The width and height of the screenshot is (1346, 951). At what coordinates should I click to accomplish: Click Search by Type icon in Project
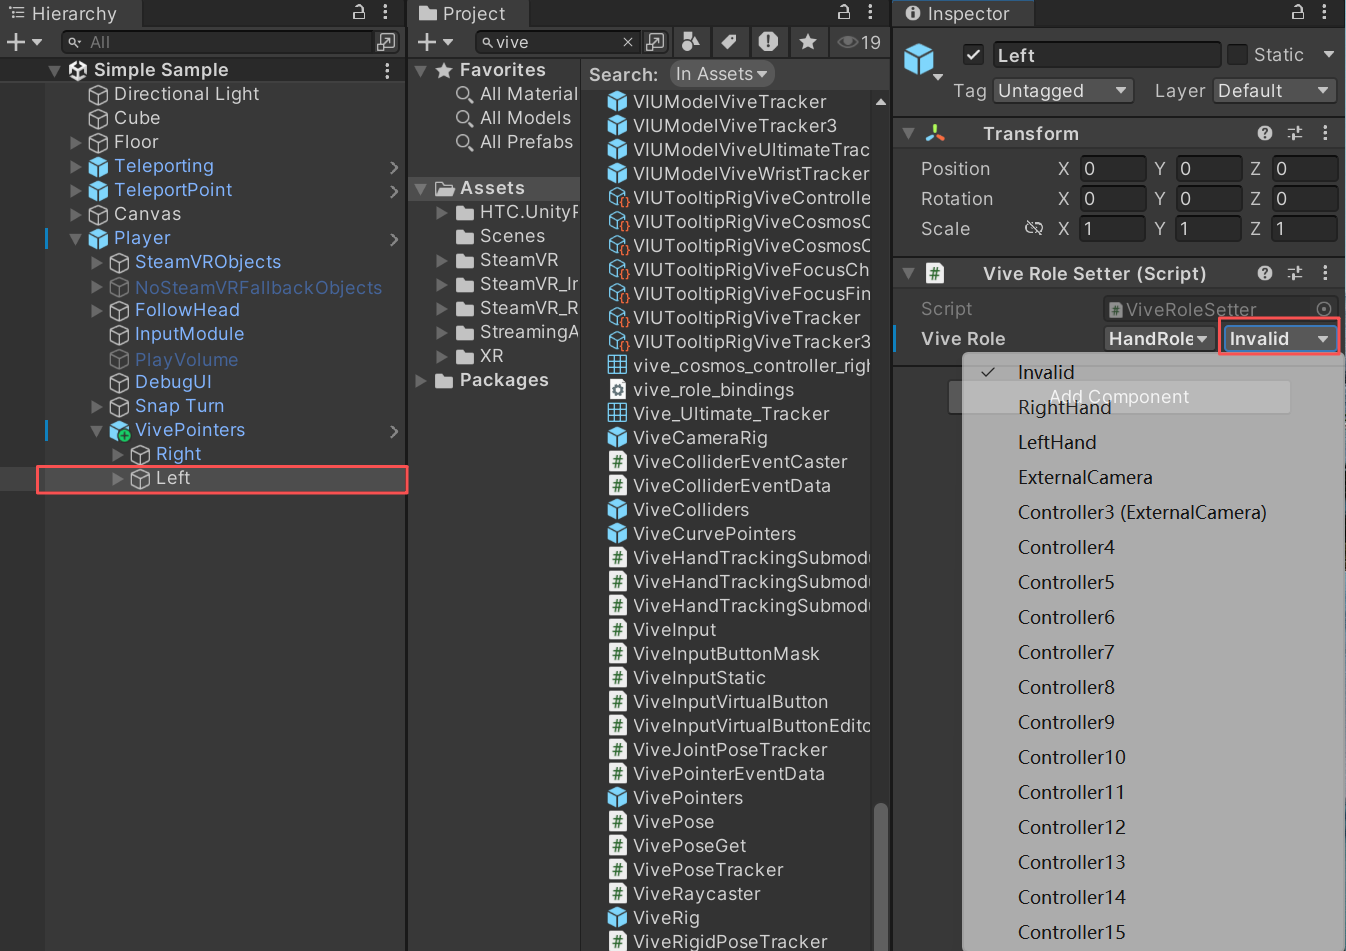point(690,42)
